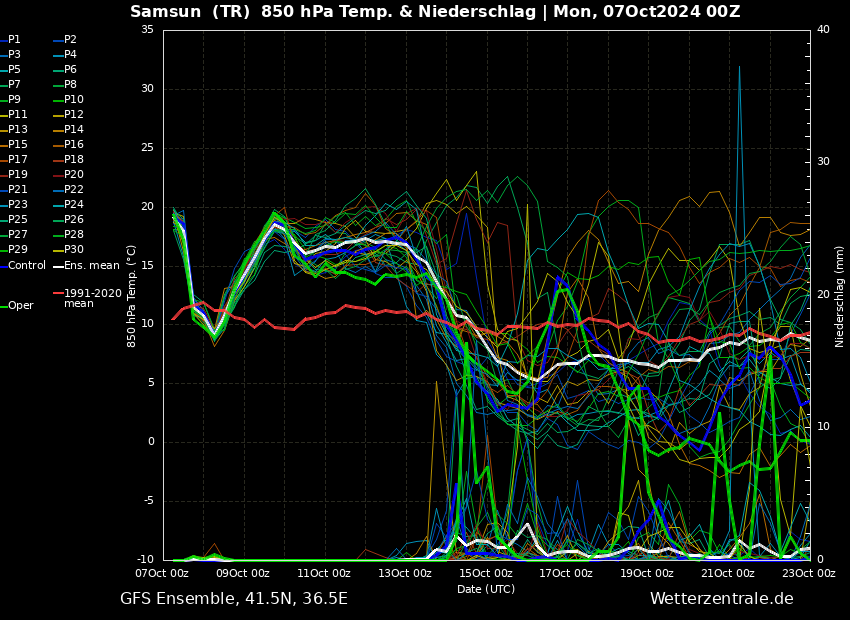
Task: Click the "1991-2020 mean" legend label
Action: click(93, 298)
